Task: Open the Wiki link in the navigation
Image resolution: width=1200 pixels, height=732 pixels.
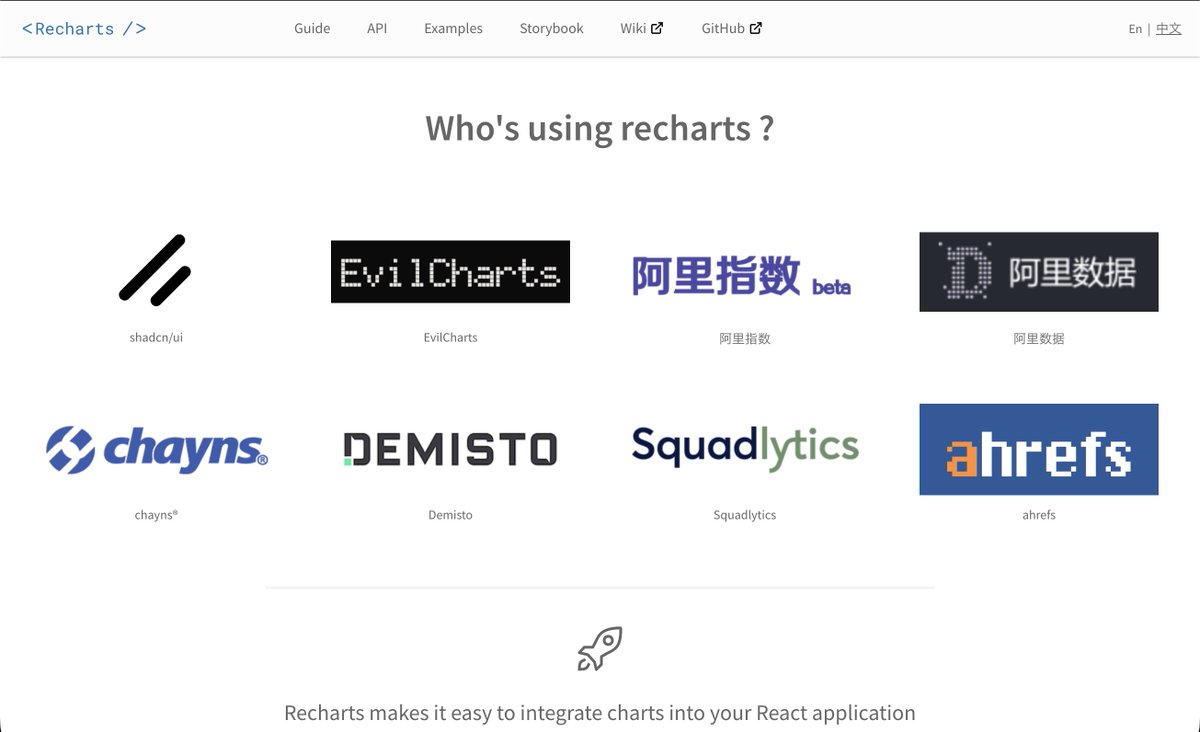Action: point(641,29)
